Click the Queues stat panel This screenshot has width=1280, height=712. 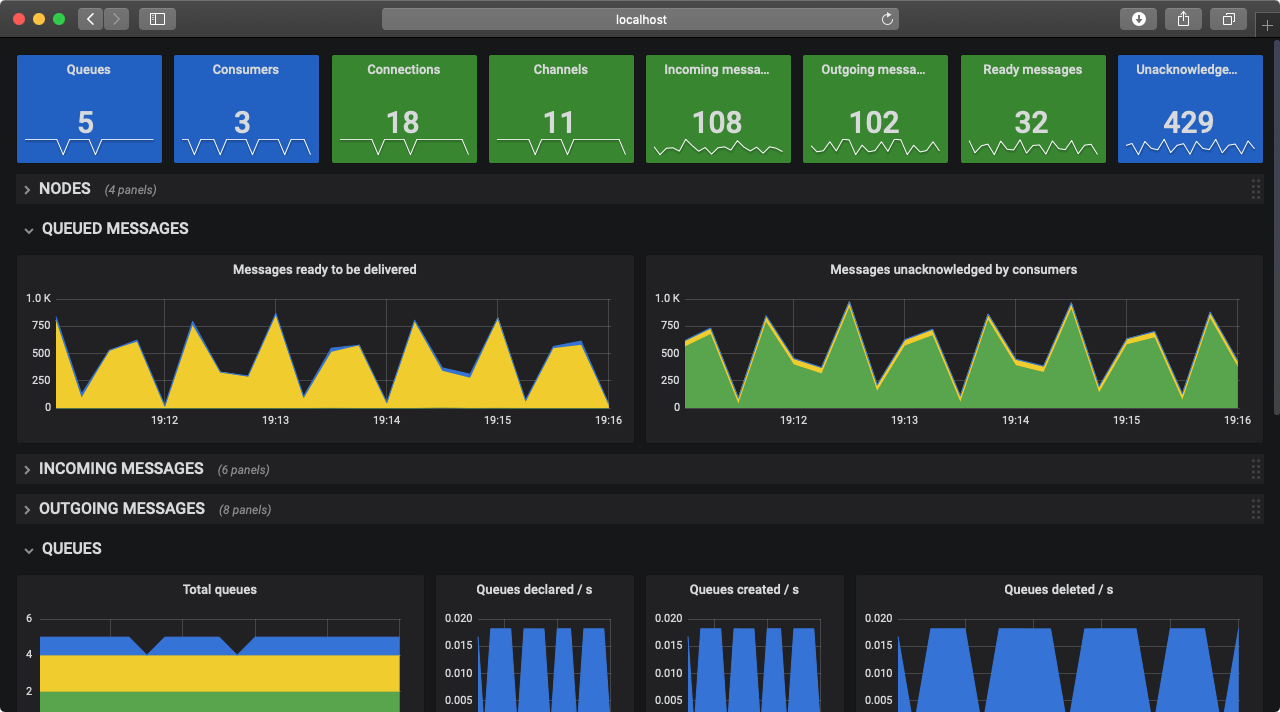[x=88, y=109]
